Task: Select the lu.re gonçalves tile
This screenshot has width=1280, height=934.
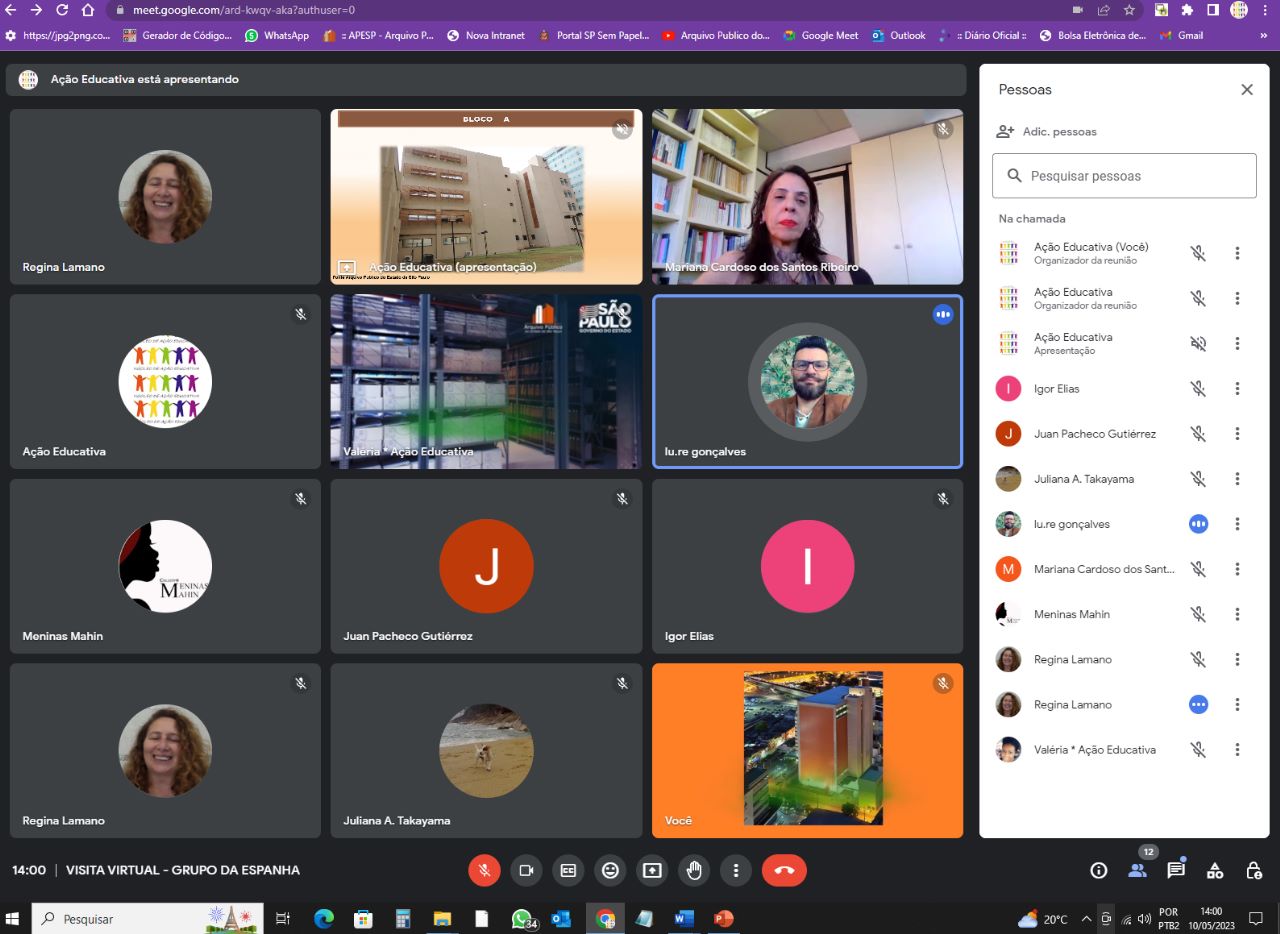Action: 808,382
